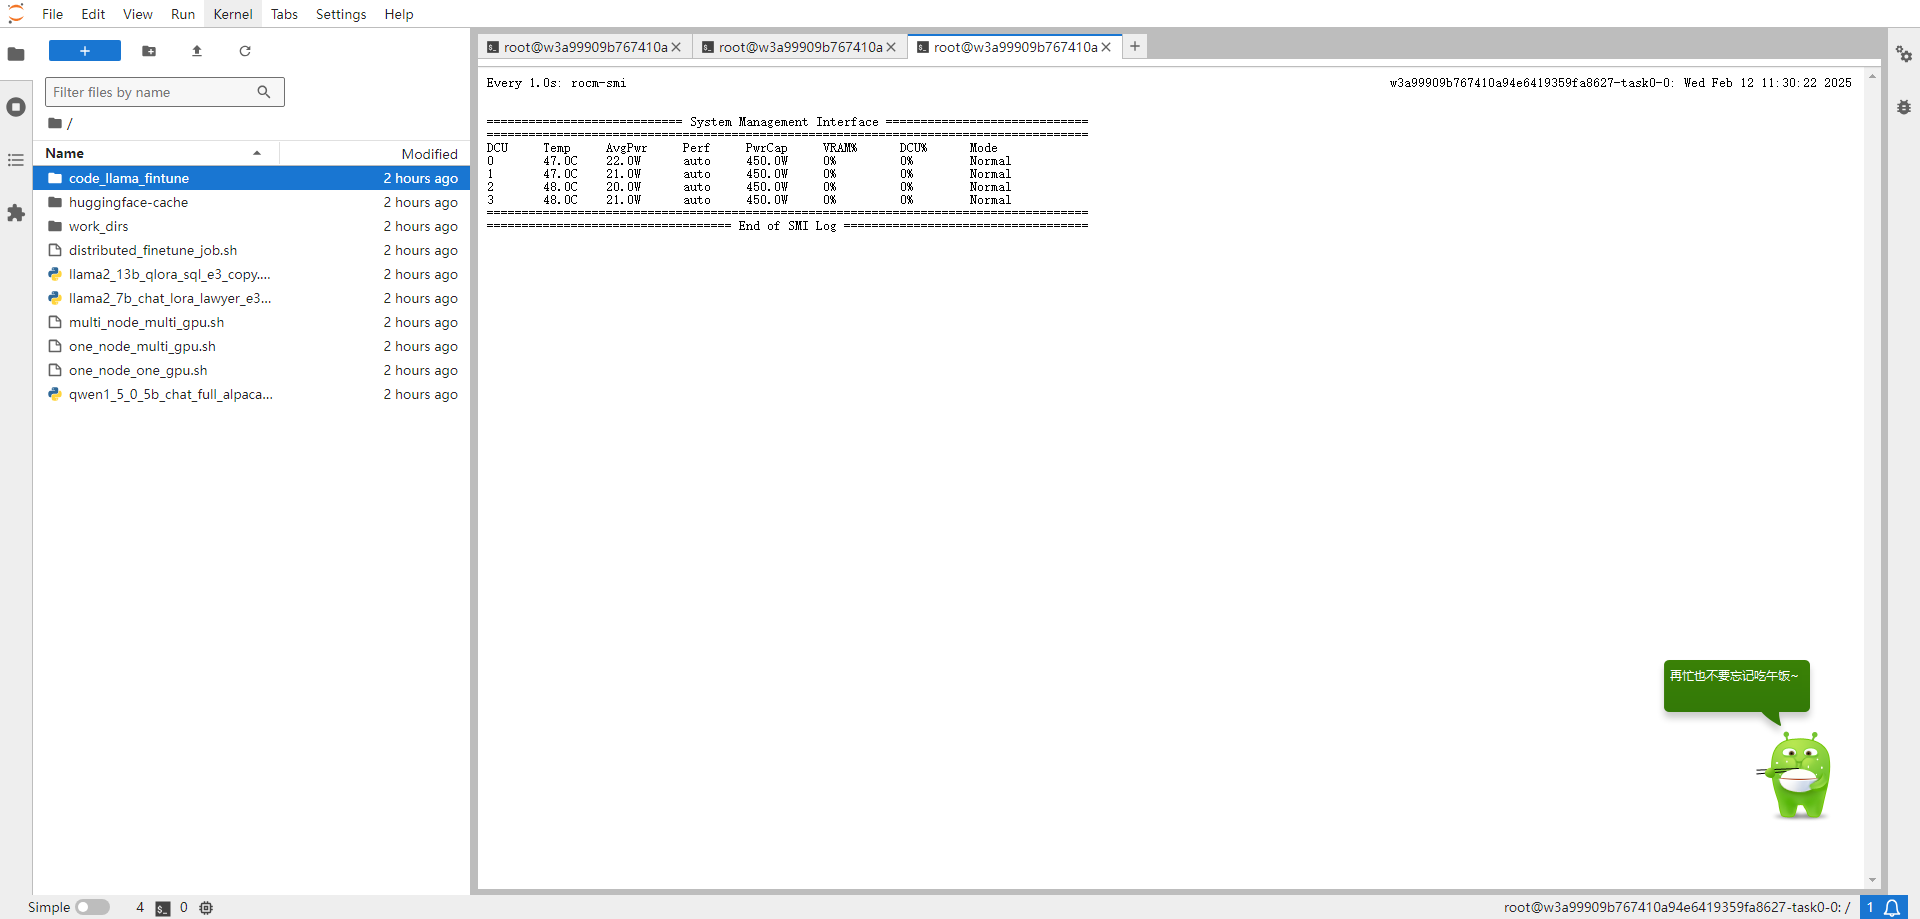The image size is (1920, 919).
Task: Open the Debugger bug icon
Action: click(1903, 107)
